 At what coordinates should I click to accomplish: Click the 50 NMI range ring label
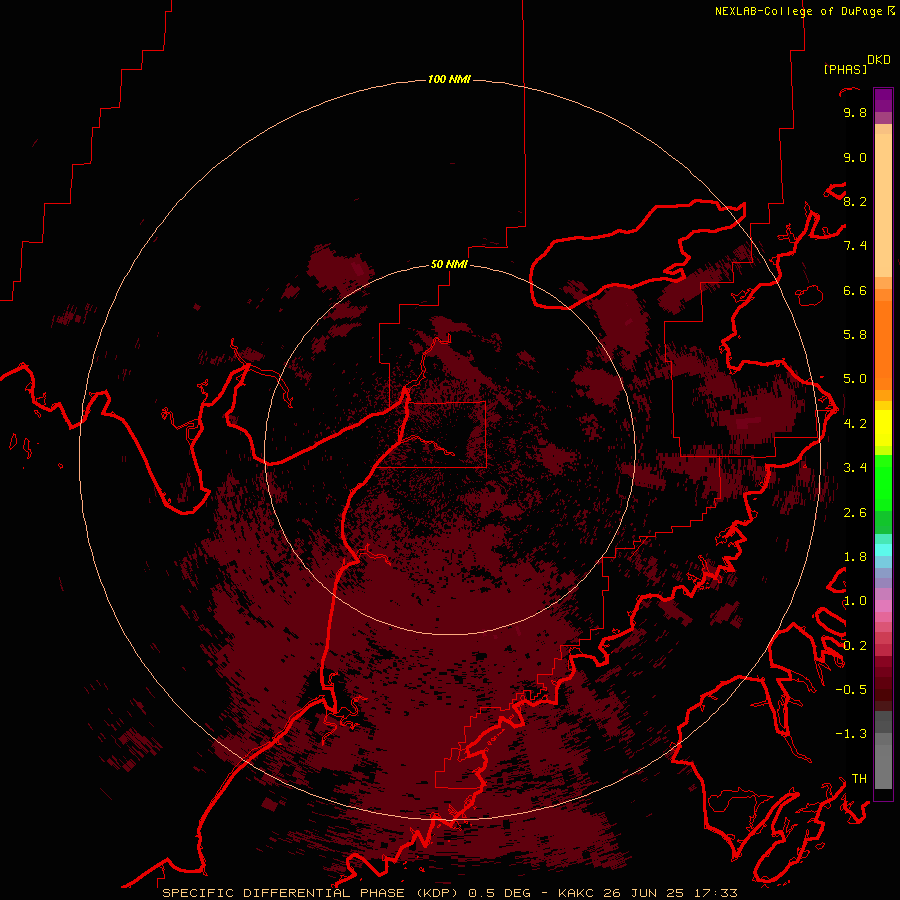[x=449, y=265]
